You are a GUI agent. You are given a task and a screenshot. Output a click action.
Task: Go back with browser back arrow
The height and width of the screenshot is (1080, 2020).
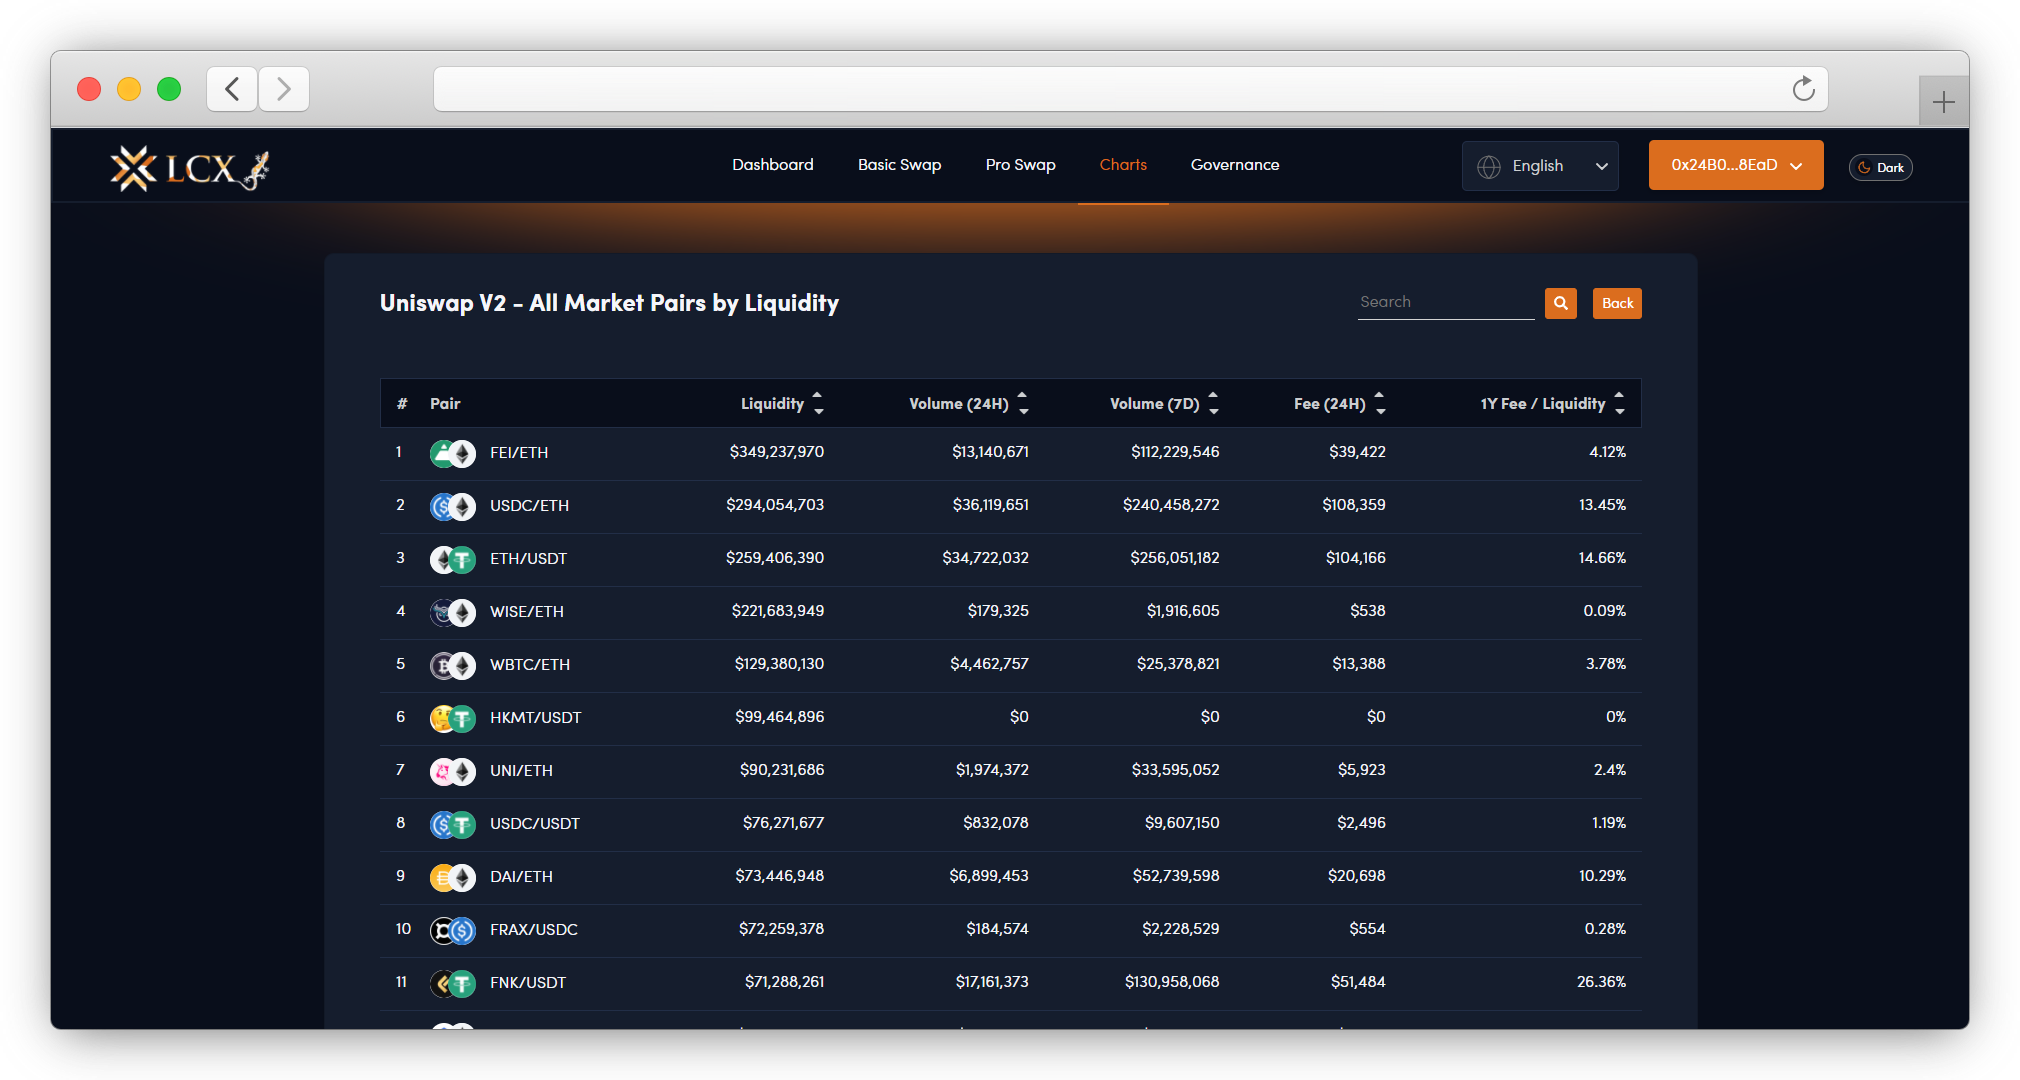point(232,89)
